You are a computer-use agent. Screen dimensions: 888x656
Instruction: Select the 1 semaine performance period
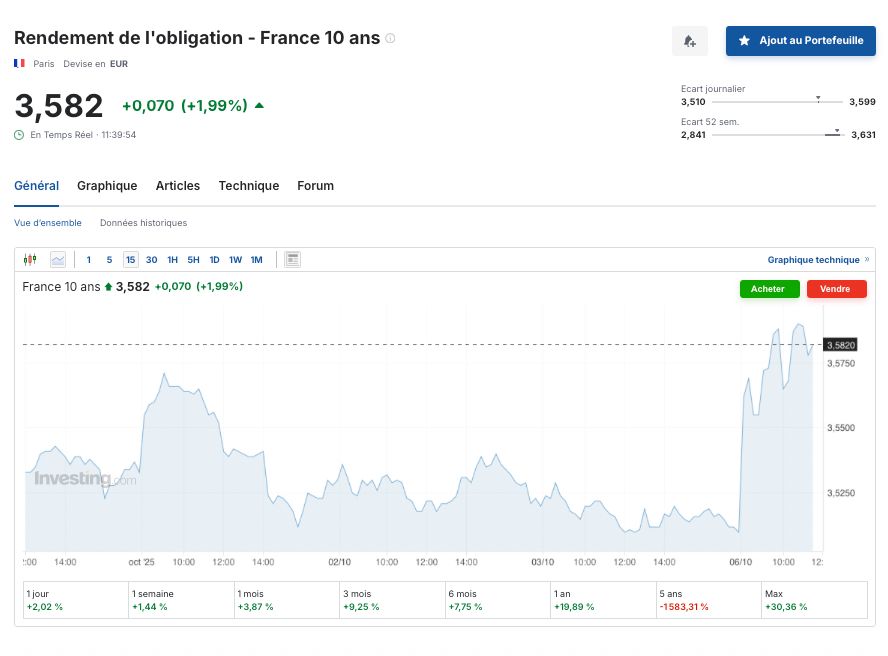(181, 600)
